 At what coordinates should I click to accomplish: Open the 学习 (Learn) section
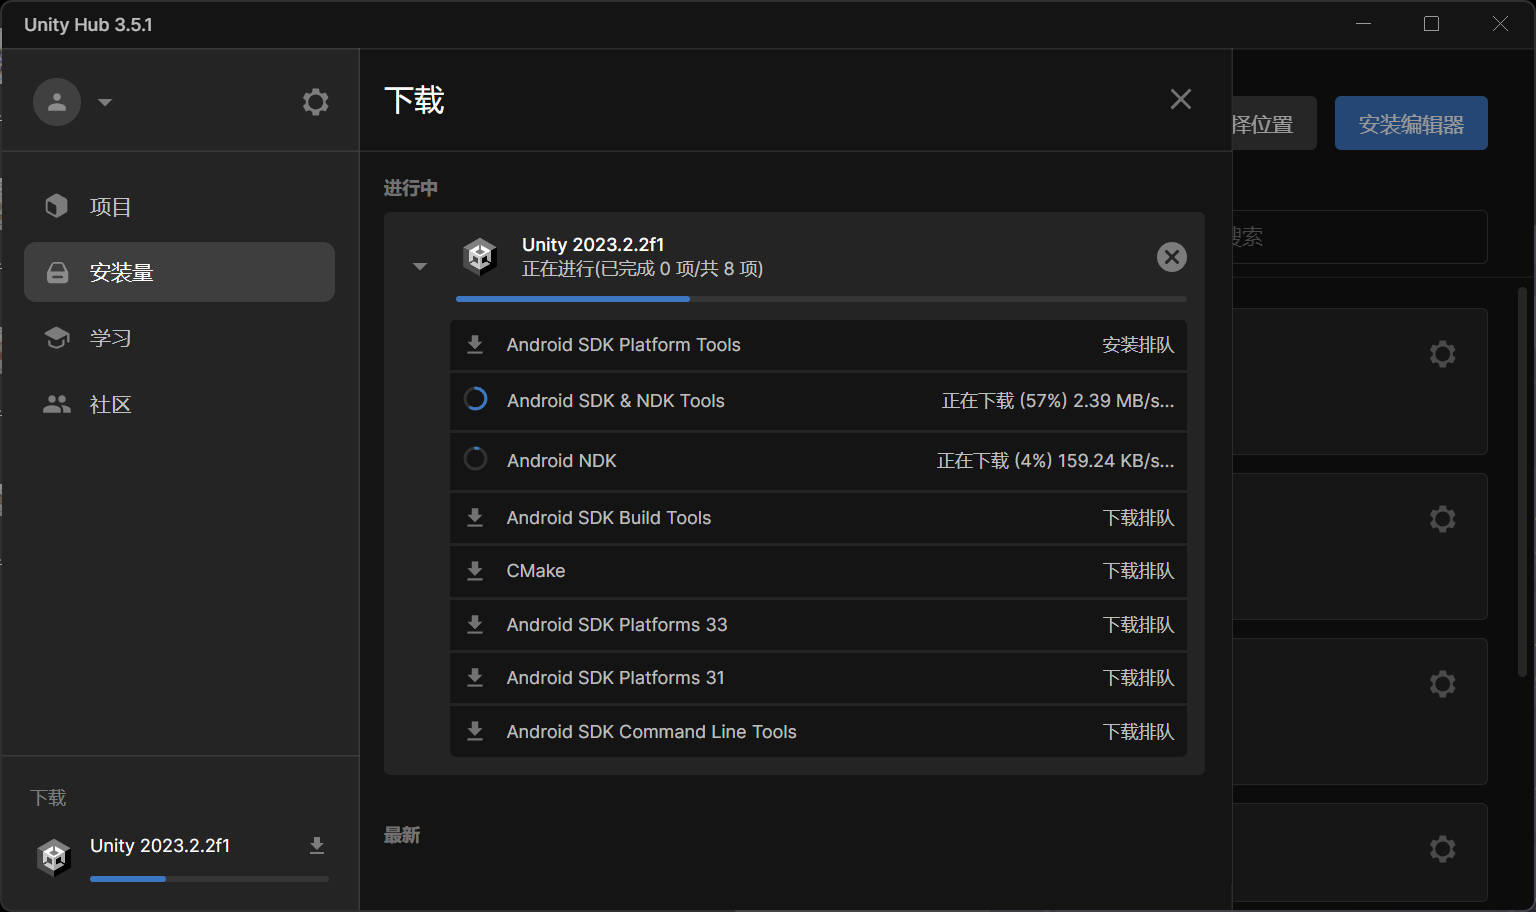coord(111,338)
